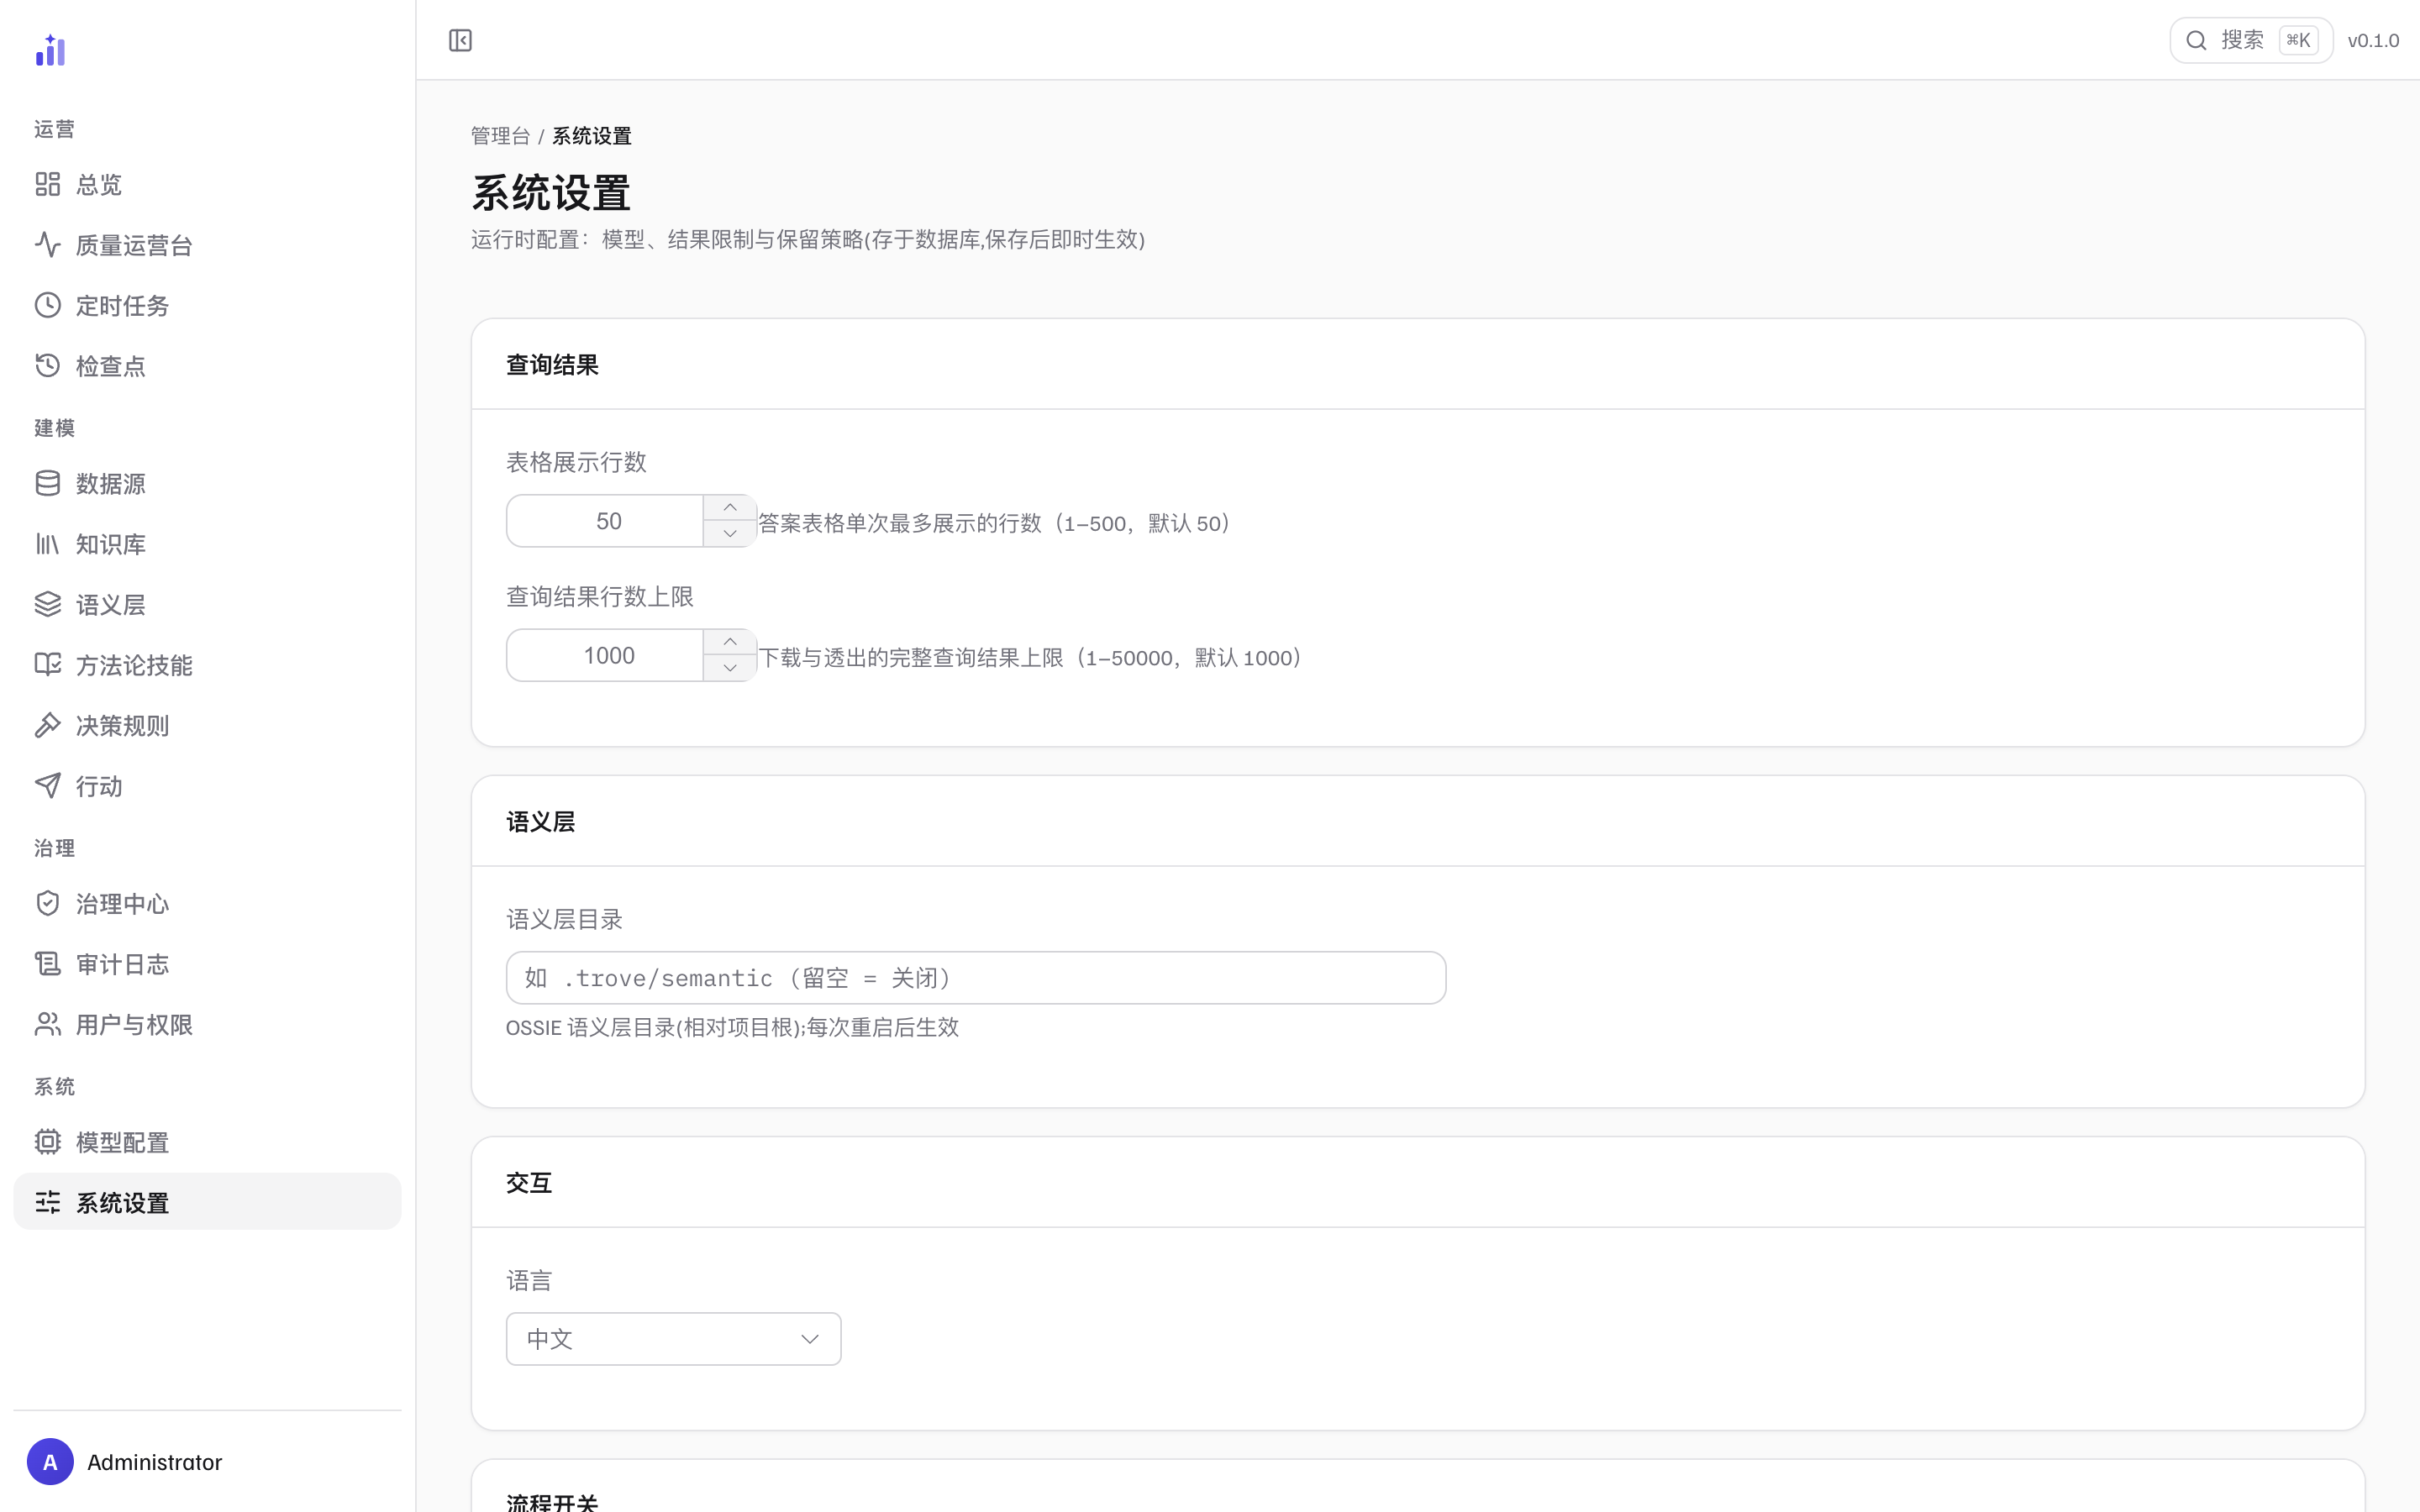Image resolution: width=2420 pixels, height=1512 pixels.
Task: Click the layers icon for 语义层
Action: coord(47,604)
